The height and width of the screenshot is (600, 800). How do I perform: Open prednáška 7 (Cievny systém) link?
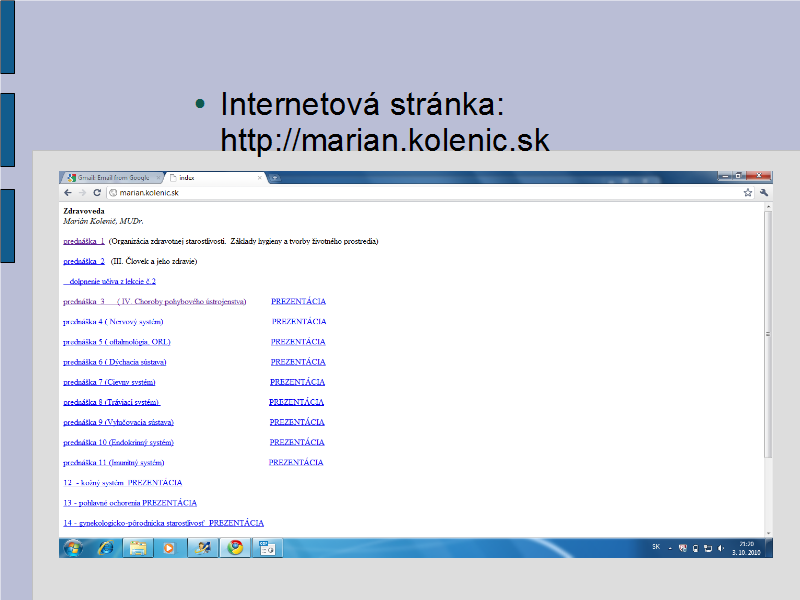point(109,382)
